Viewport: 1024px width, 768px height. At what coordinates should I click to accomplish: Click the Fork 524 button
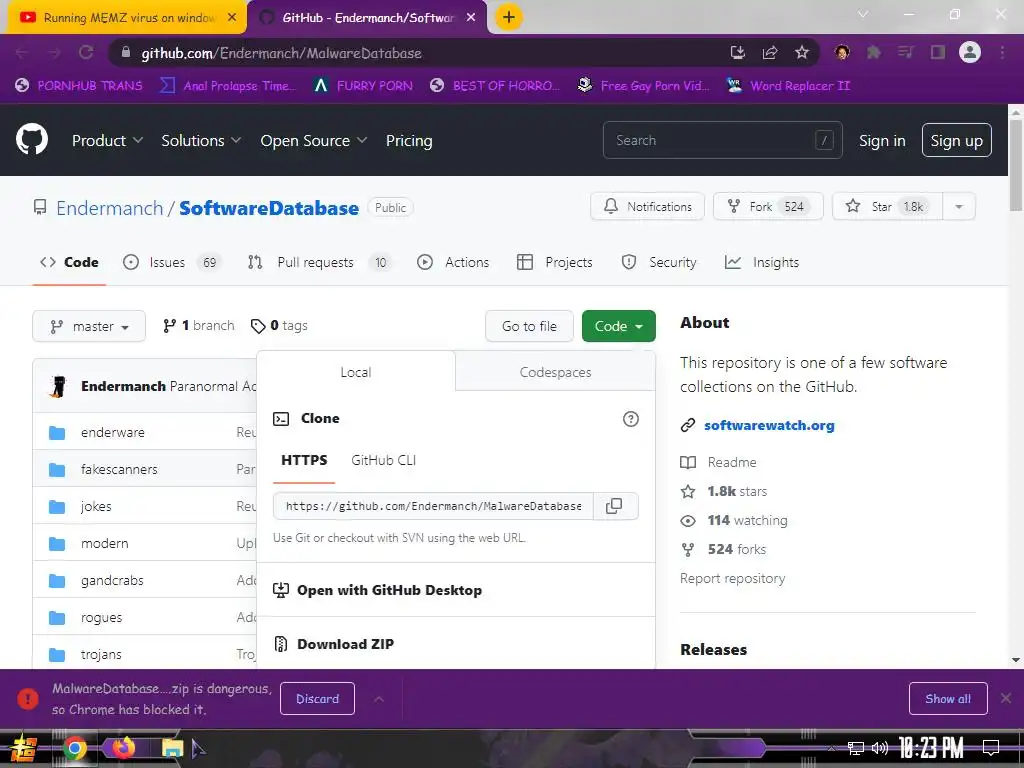point(768,206)
